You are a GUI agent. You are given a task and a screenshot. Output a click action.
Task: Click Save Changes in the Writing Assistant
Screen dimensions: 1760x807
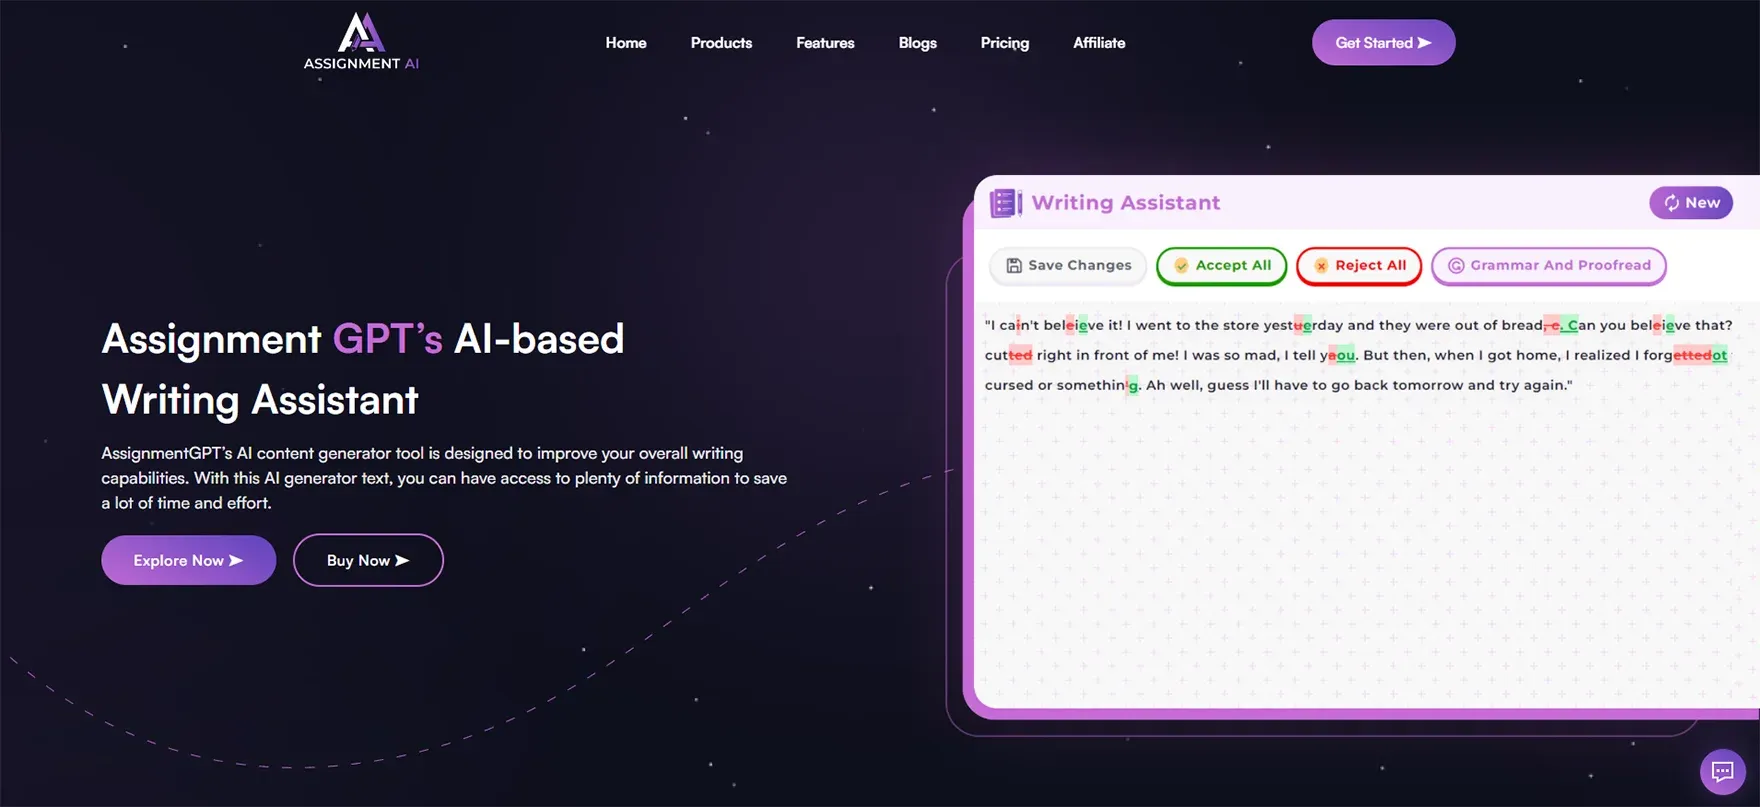pyautogui.click(x=1067, y=265)
